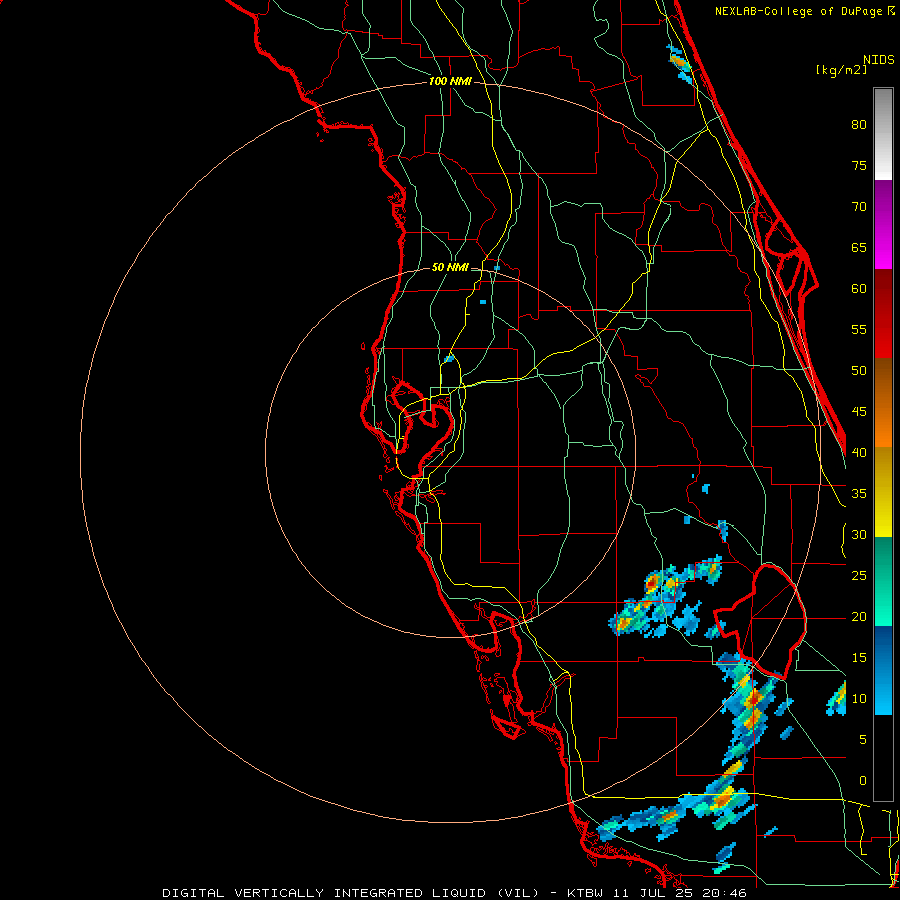The height and width of the screenshot is (900, 900).
Task: Select the 50 value on the color scale
Action: pyautogui.click(x=859, y=371)
